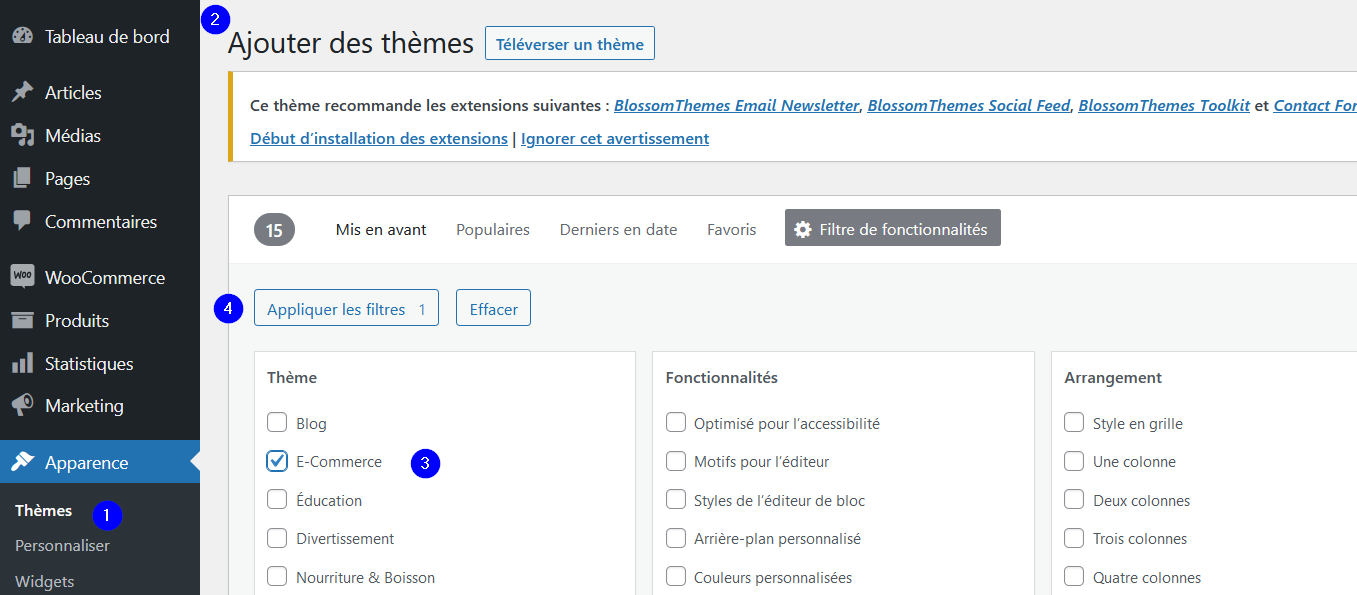Screen dimensions: 1357x595
Task: Check the Style en grille option
Action: pos(1074,423)
